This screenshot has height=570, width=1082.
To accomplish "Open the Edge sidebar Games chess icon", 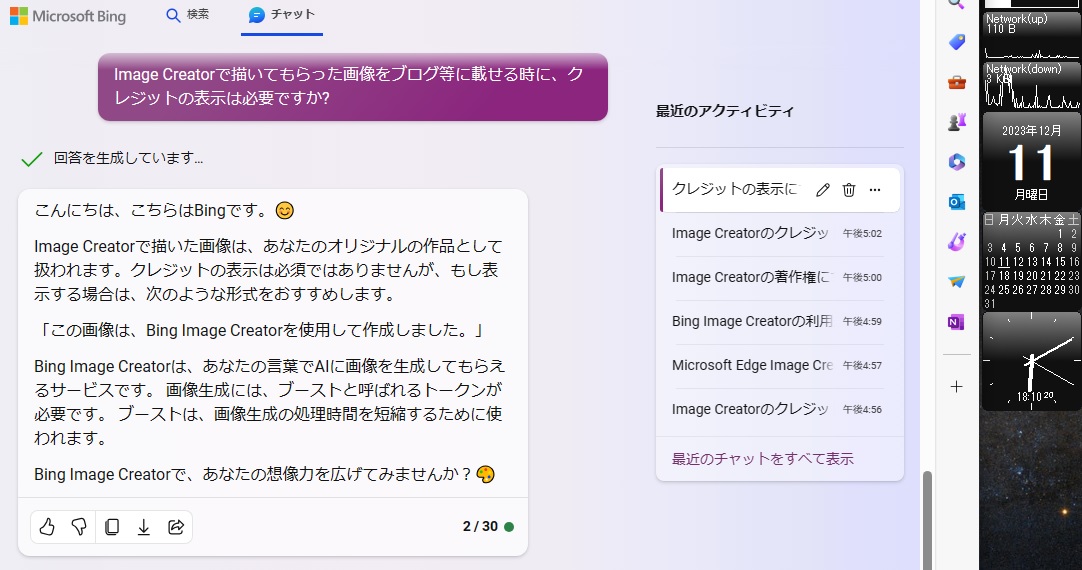I will (x=956, y=123).
